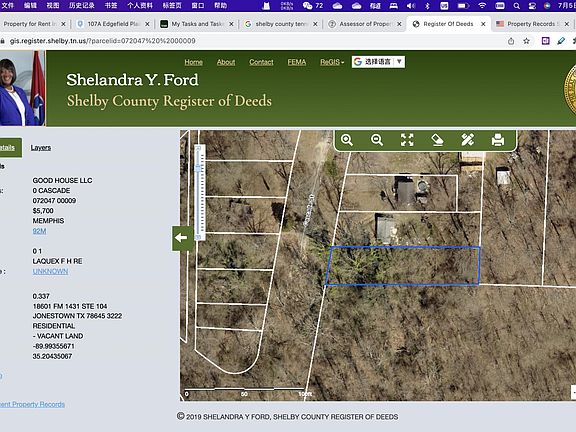Print the current map view
The height and width of the screenshot is (432, 576).
tap(498, 140)
